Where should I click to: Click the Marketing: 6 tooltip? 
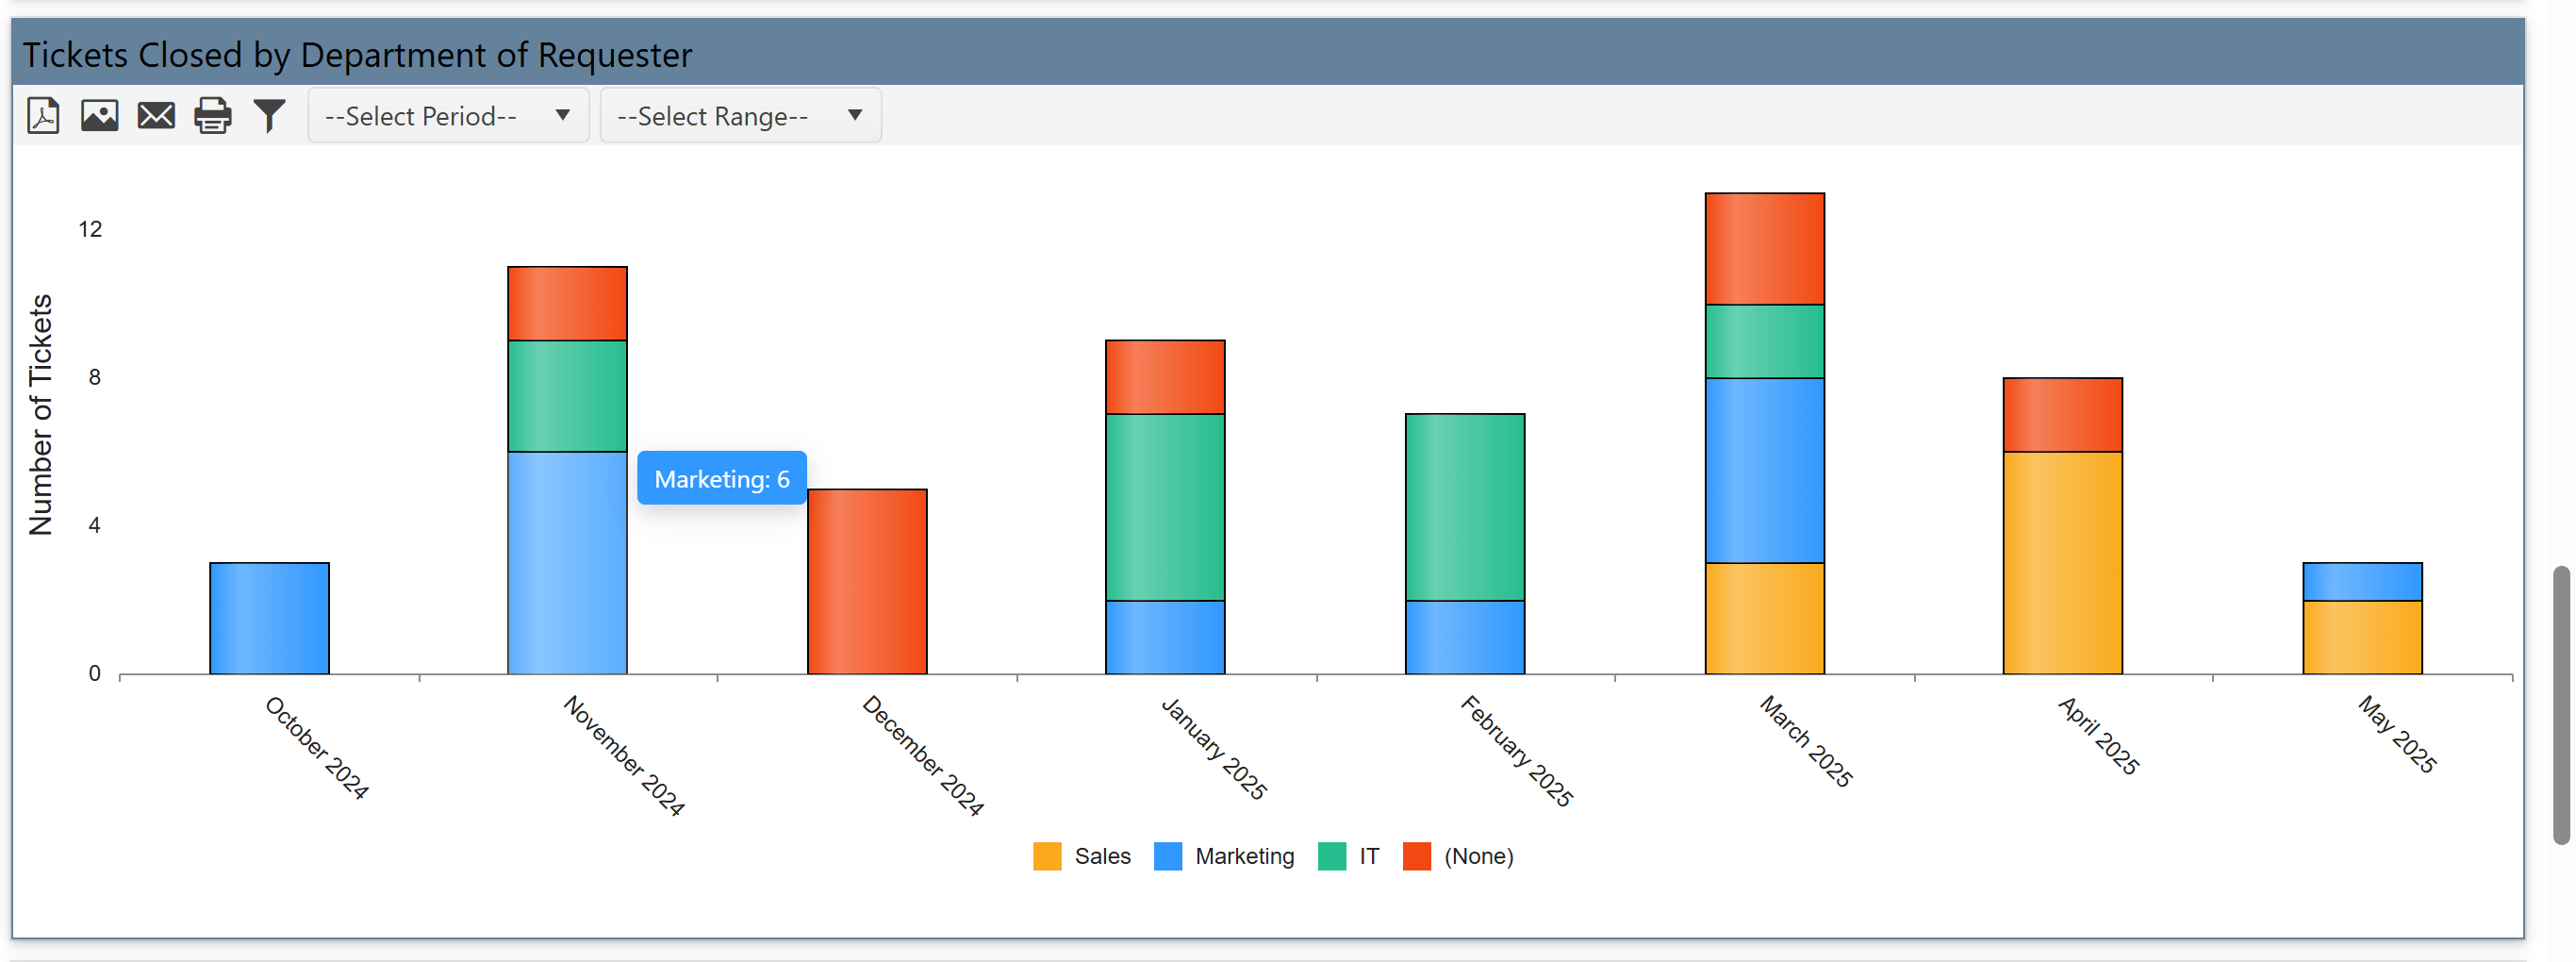(721, 479)
